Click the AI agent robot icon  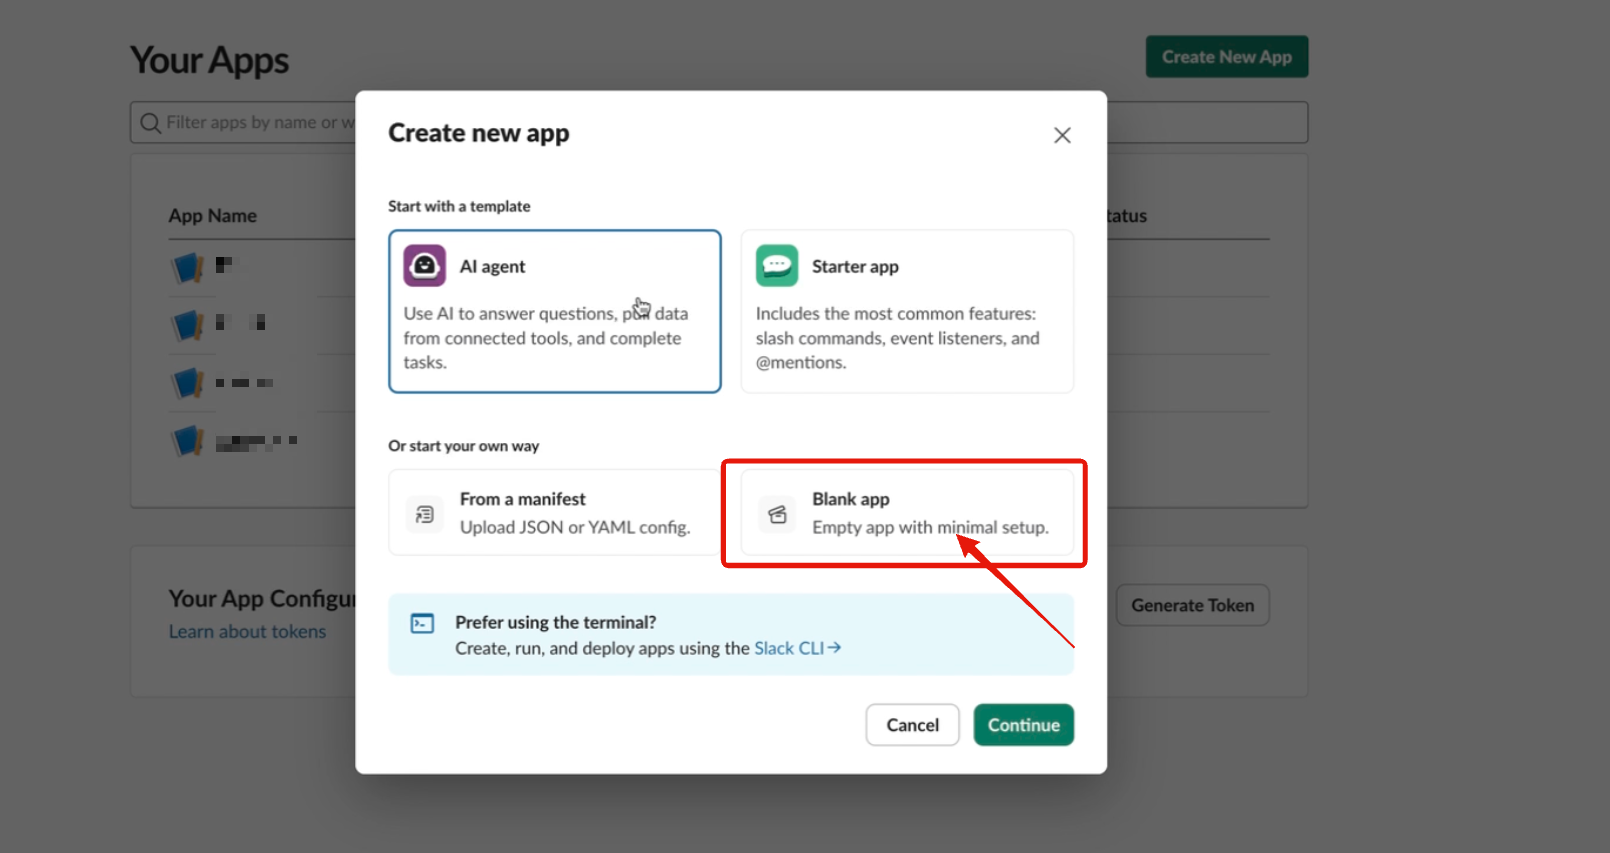point(425,266)
